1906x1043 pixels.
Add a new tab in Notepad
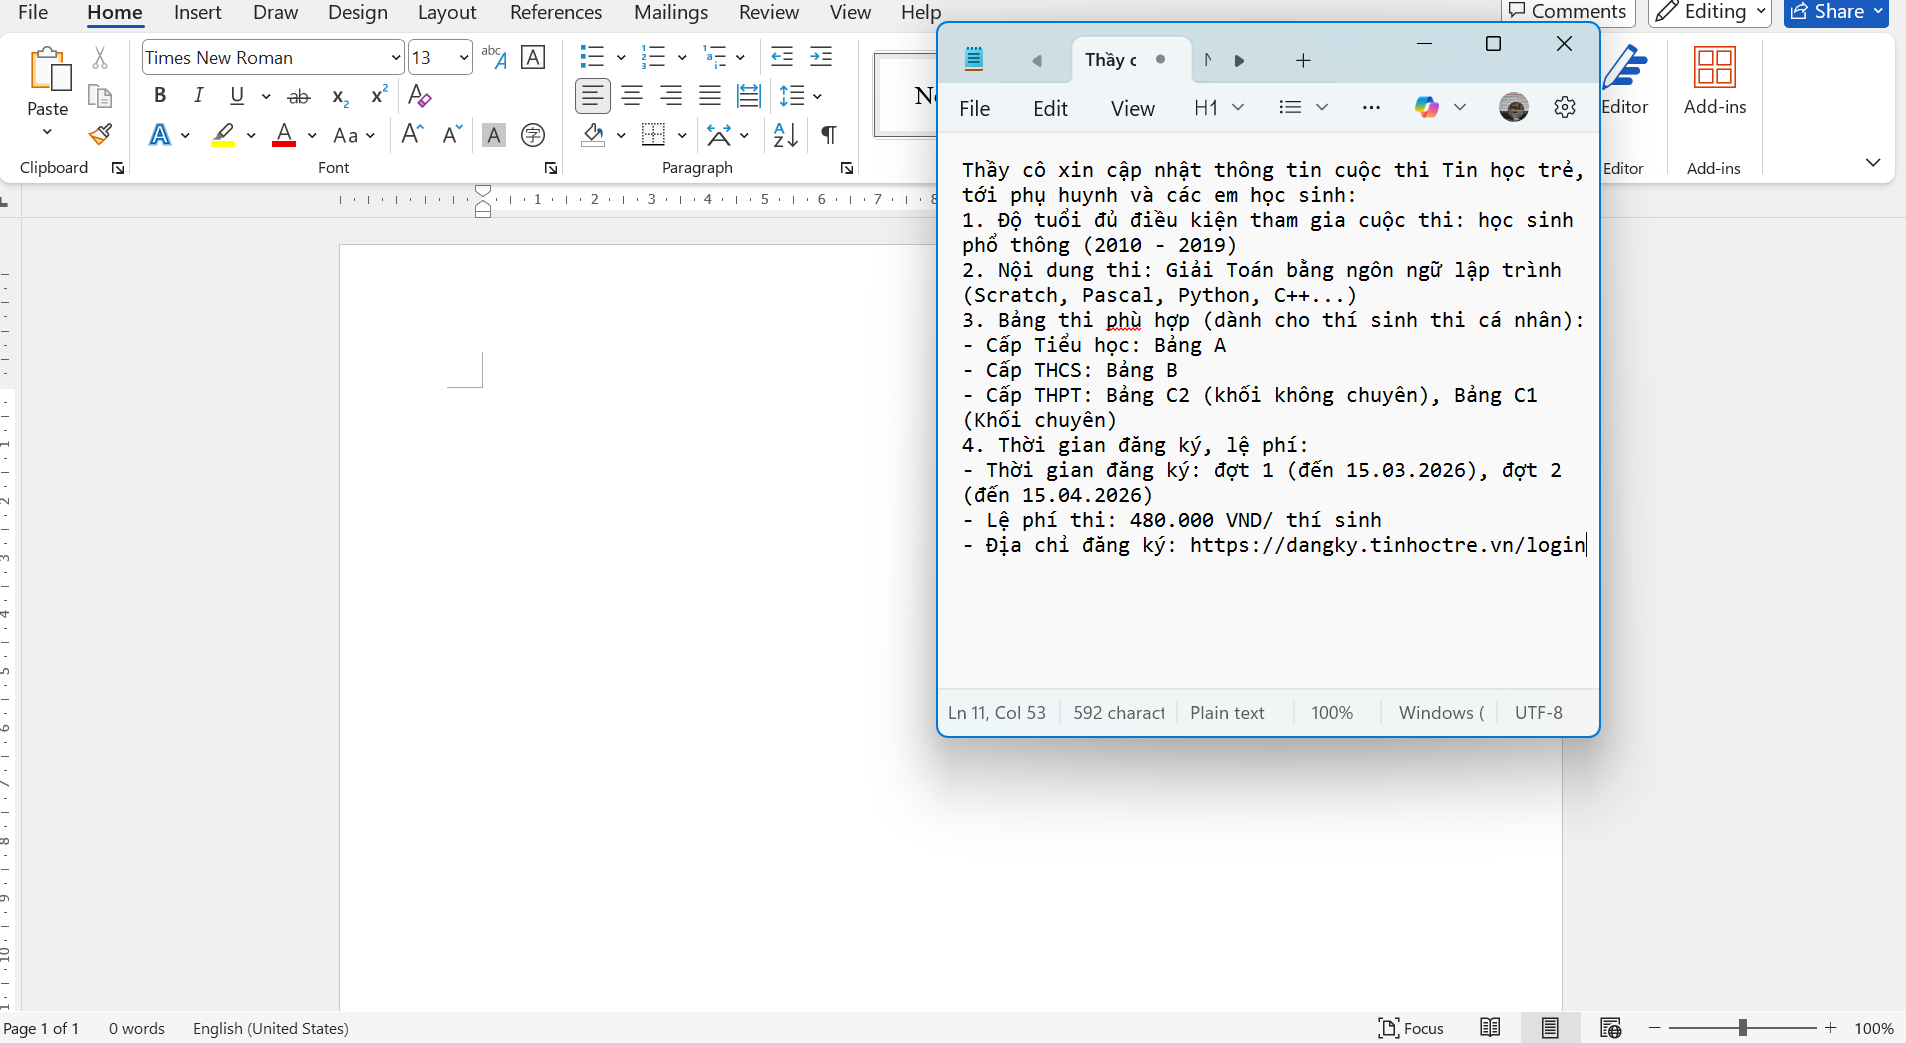coord(1303,61)
